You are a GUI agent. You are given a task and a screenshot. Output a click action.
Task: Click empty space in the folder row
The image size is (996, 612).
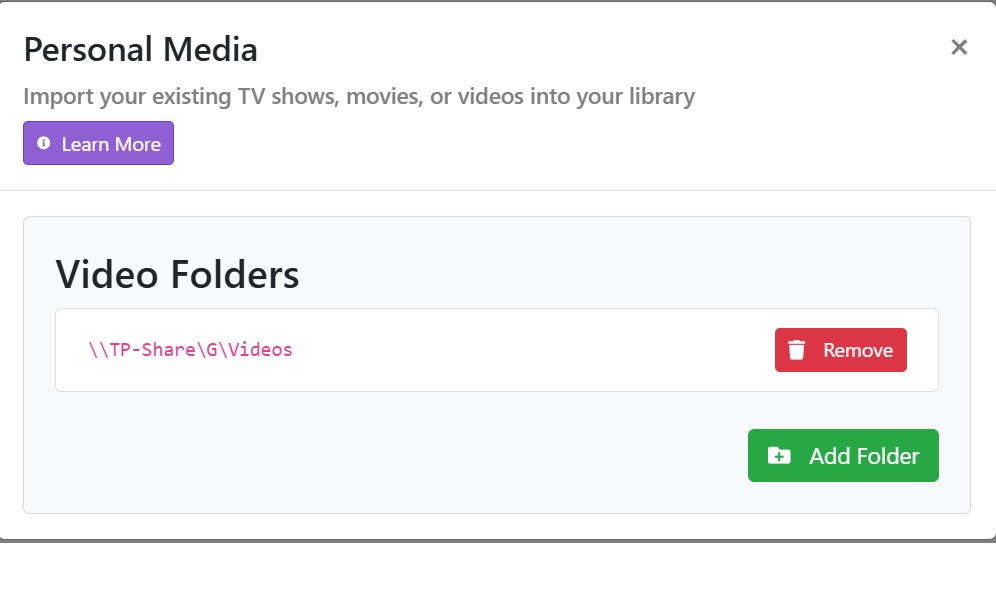pos(530,350)
